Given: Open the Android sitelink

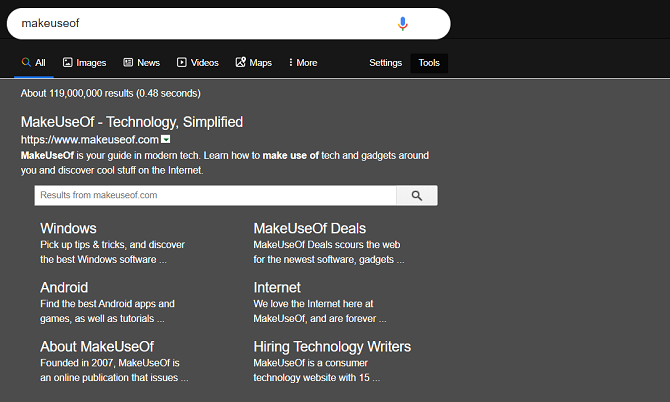Looking at the screenshot, I should pos(64,288).
